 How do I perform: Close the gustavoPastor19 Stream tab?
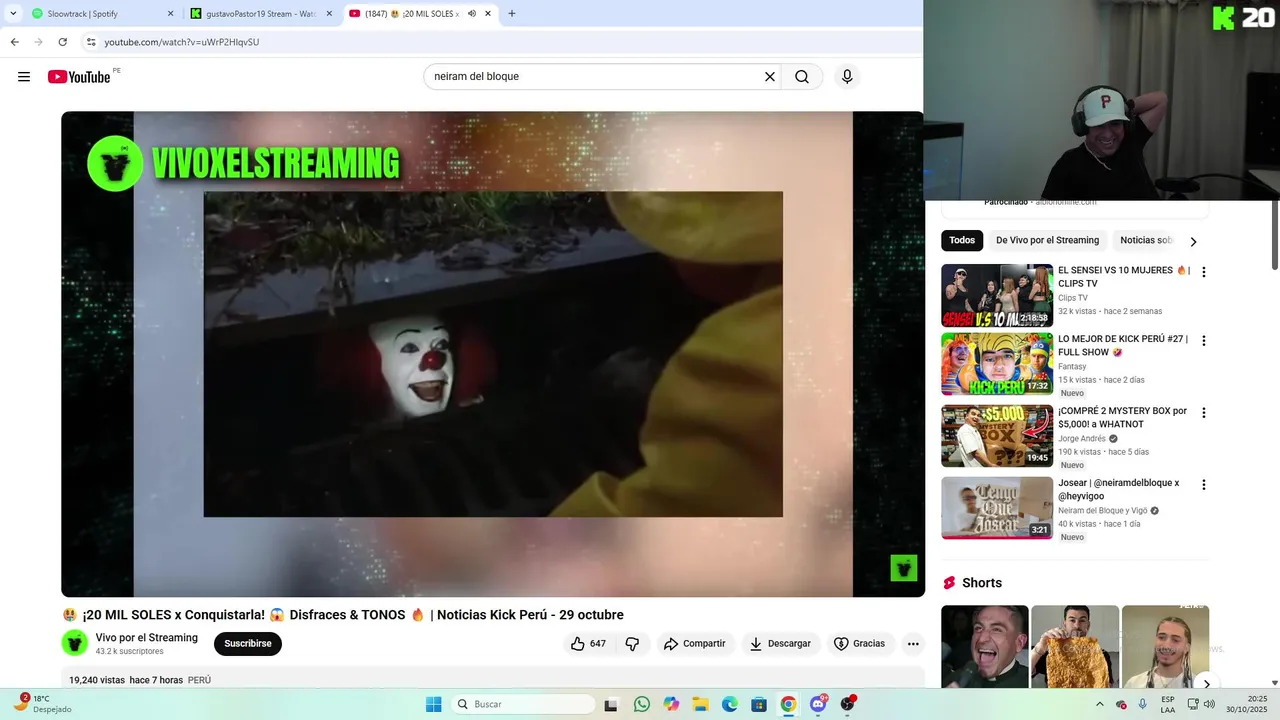pyautogui.click(x=329, y=14)
